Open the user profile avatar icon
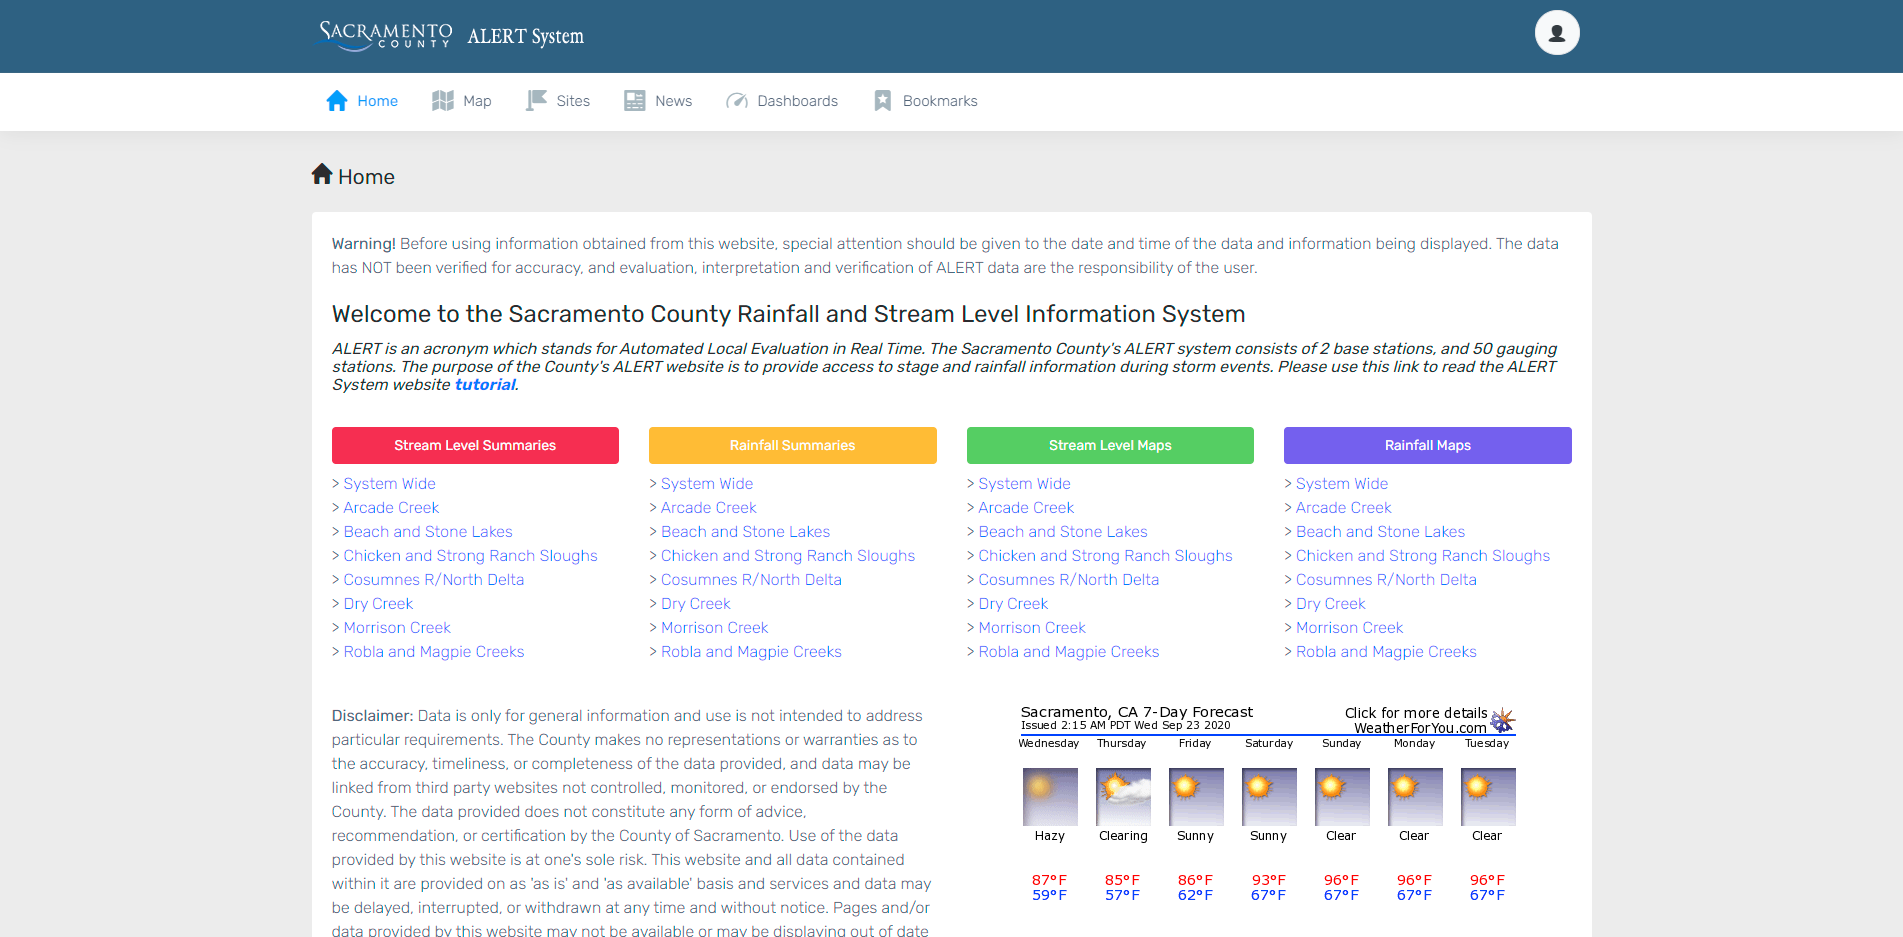 (1556, 33)
